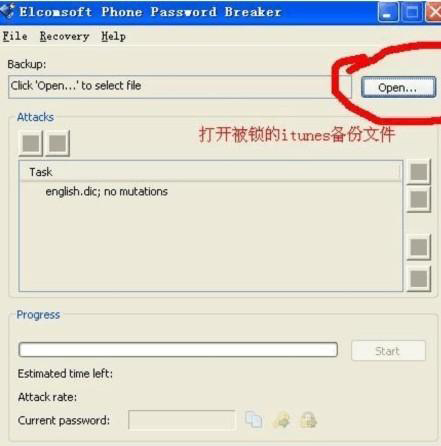The width and height of the screenshot is (441, 446).
Task: Click the attack progress bar
Action: pyautogui.click(x=178, y=350)
